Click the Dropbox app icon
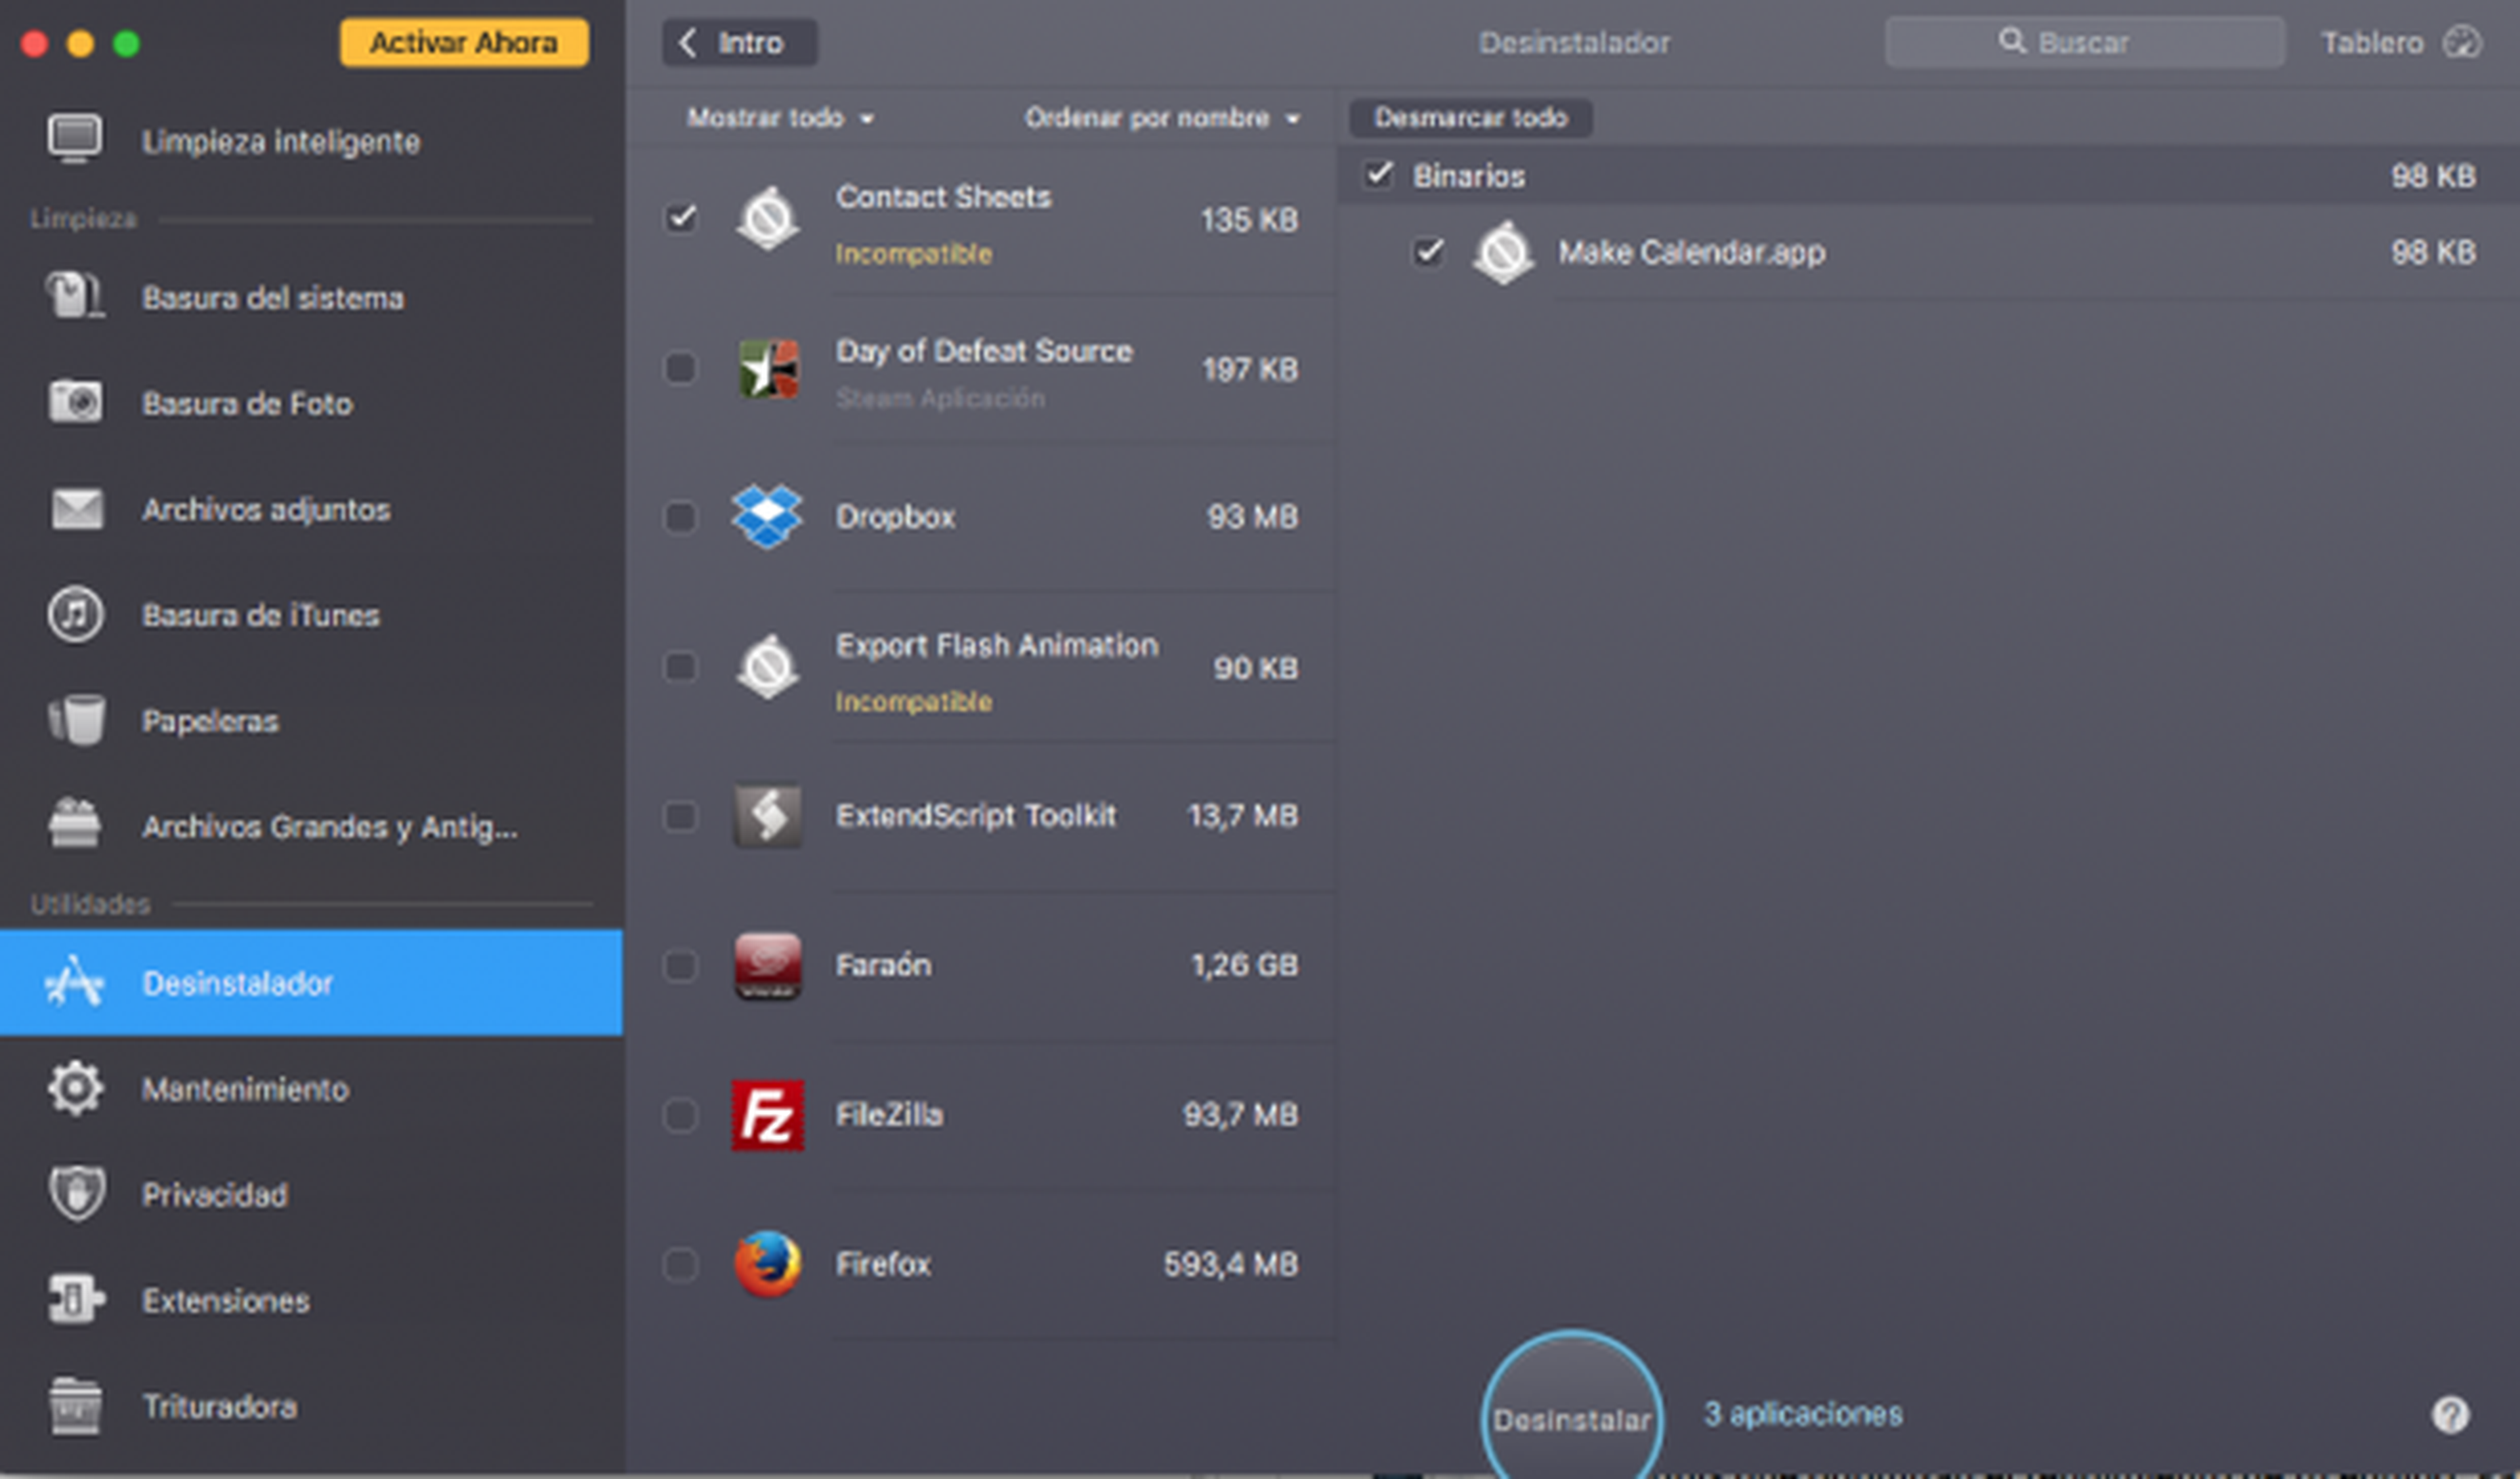Image resolution: width=2520 pixels, height=1479 pixels. [766, 516]
